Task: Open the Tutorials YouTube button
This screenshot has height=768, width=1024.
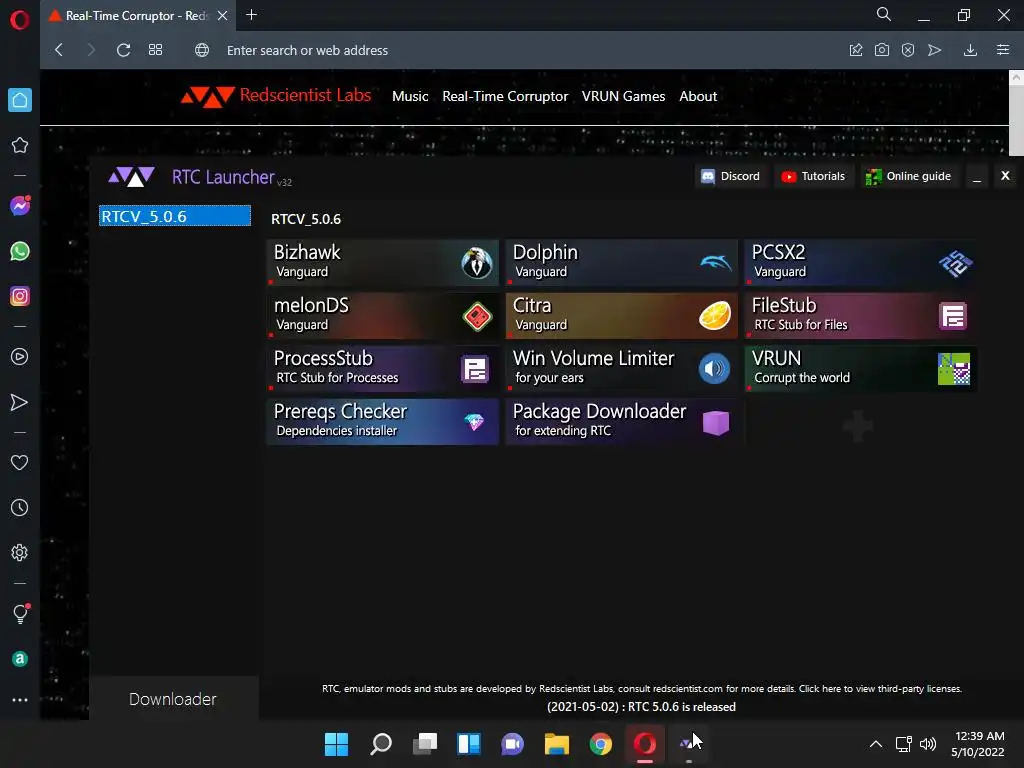Action: coord(813,176)
